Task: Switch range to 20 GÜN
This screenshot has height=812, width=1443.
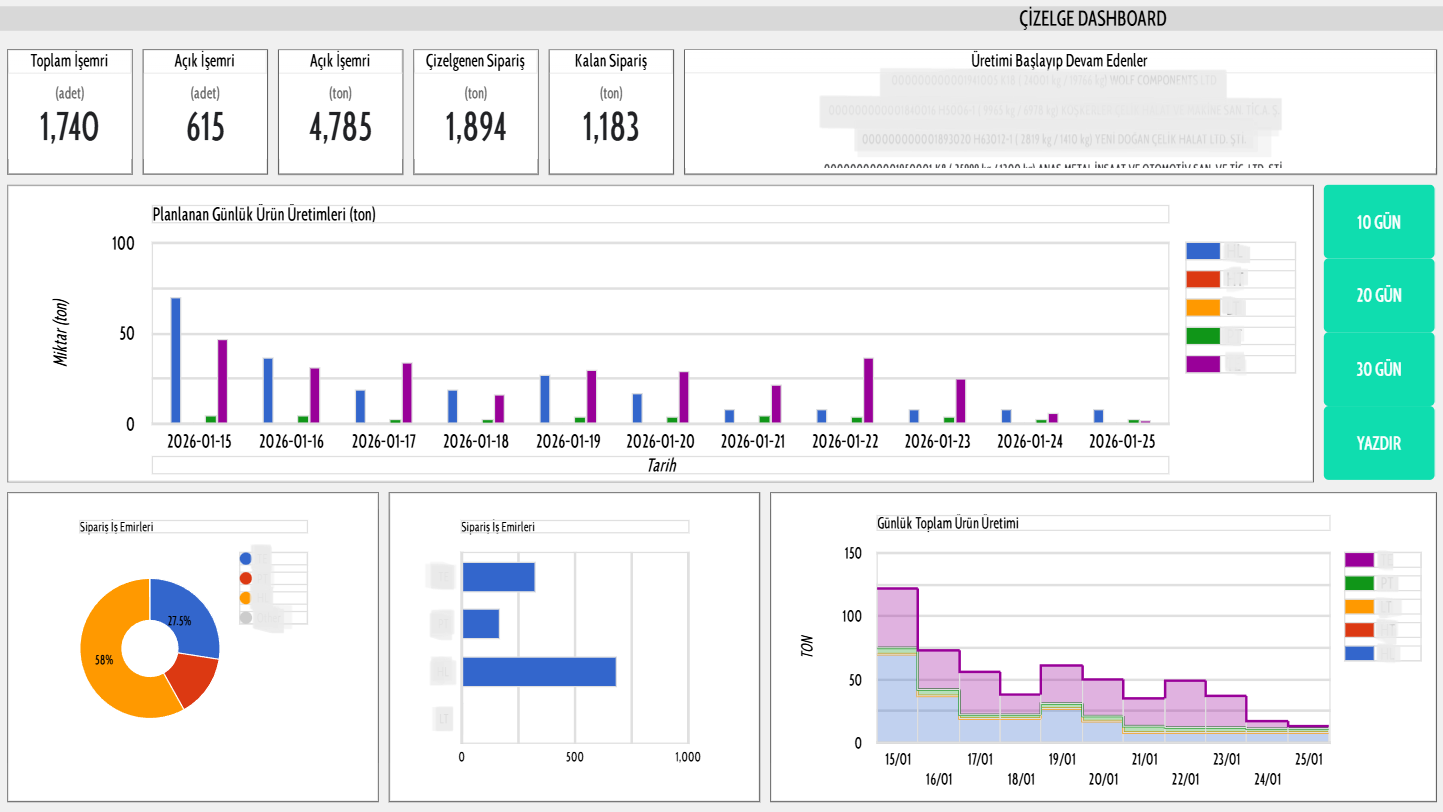Action: click(1378, 296)
